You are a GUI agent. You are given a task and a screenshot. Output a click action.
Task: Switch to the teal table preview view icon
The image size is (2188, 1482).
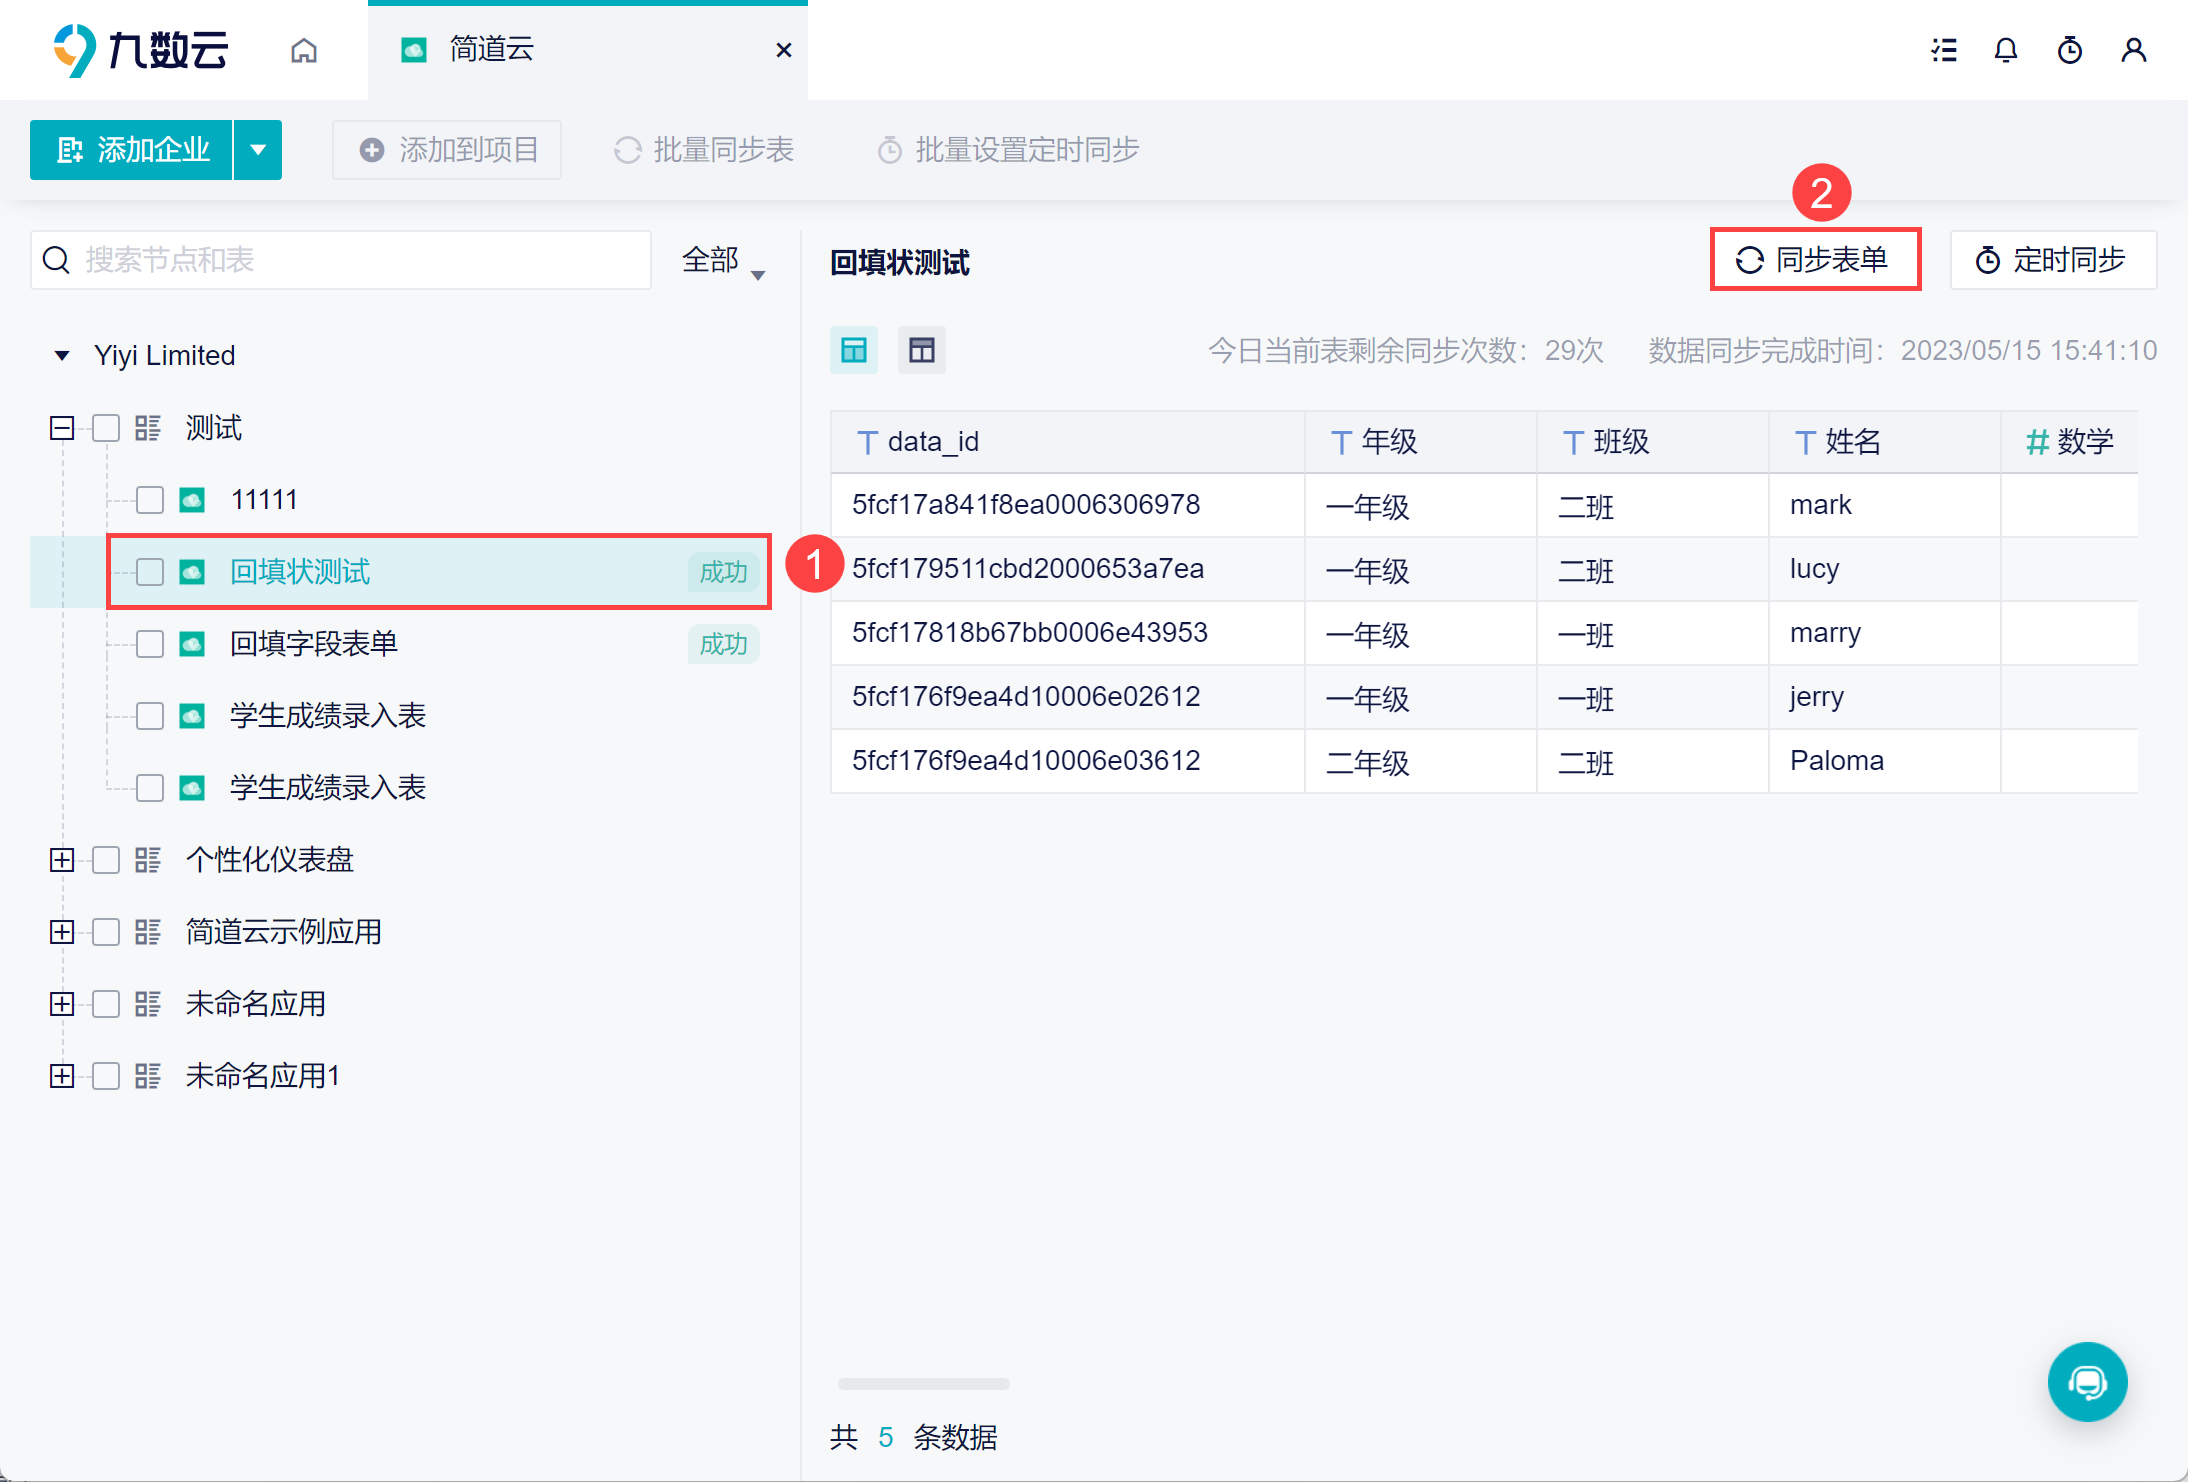tap(853, 350)
